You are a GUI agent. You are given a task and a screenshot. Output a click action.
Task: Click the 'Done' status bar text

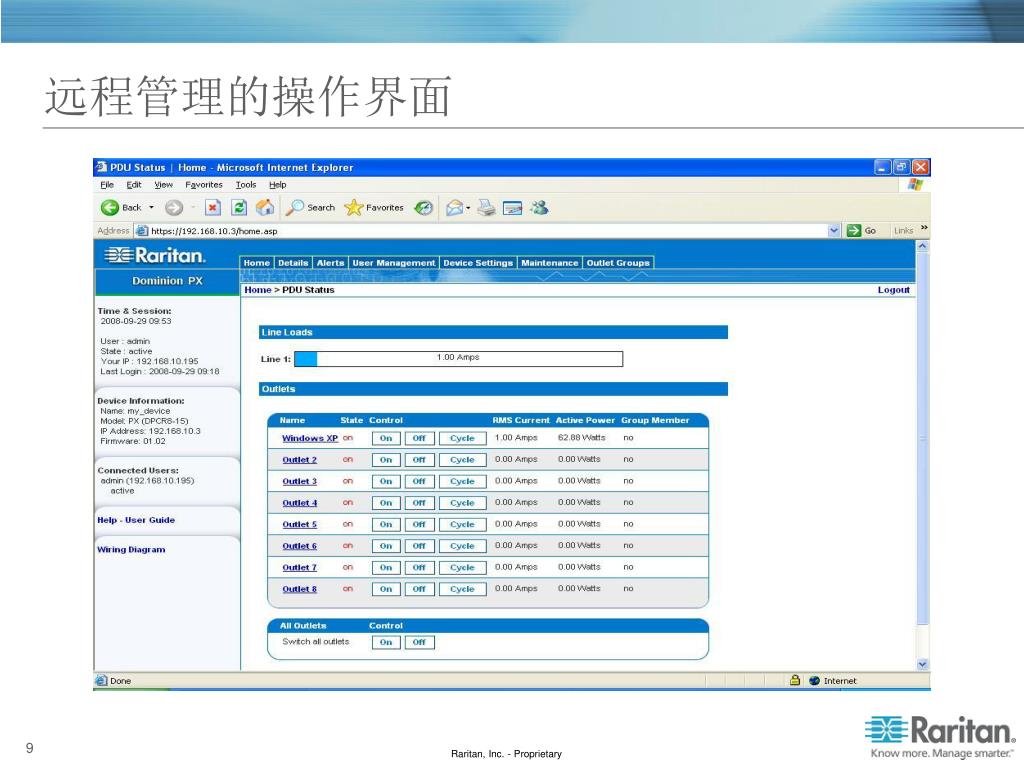121,680
